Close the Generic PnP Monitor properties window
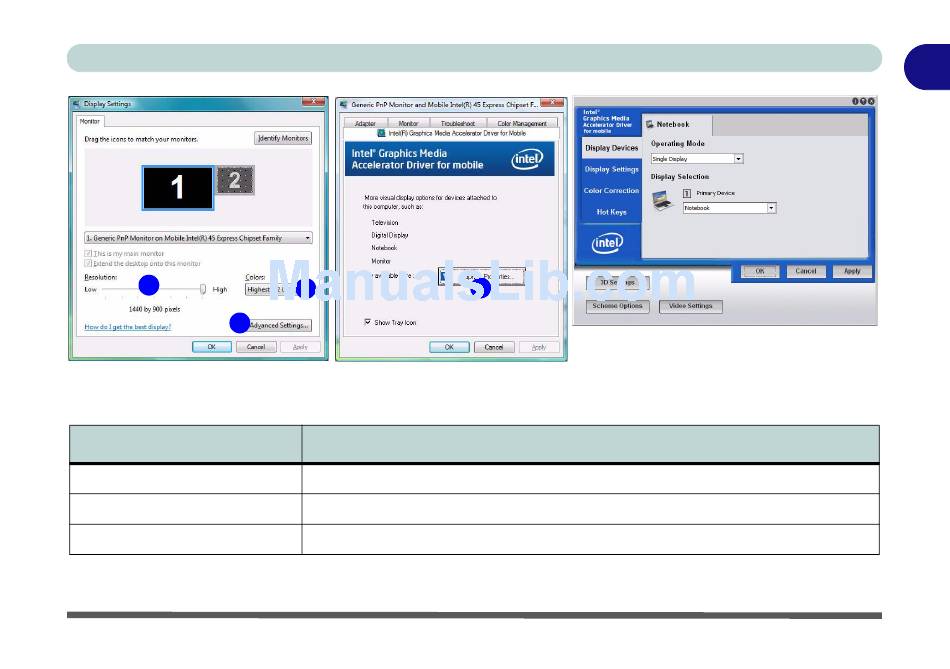Viewport: 950px width, 669px height. pyautogui.click(x=552, y=103)
